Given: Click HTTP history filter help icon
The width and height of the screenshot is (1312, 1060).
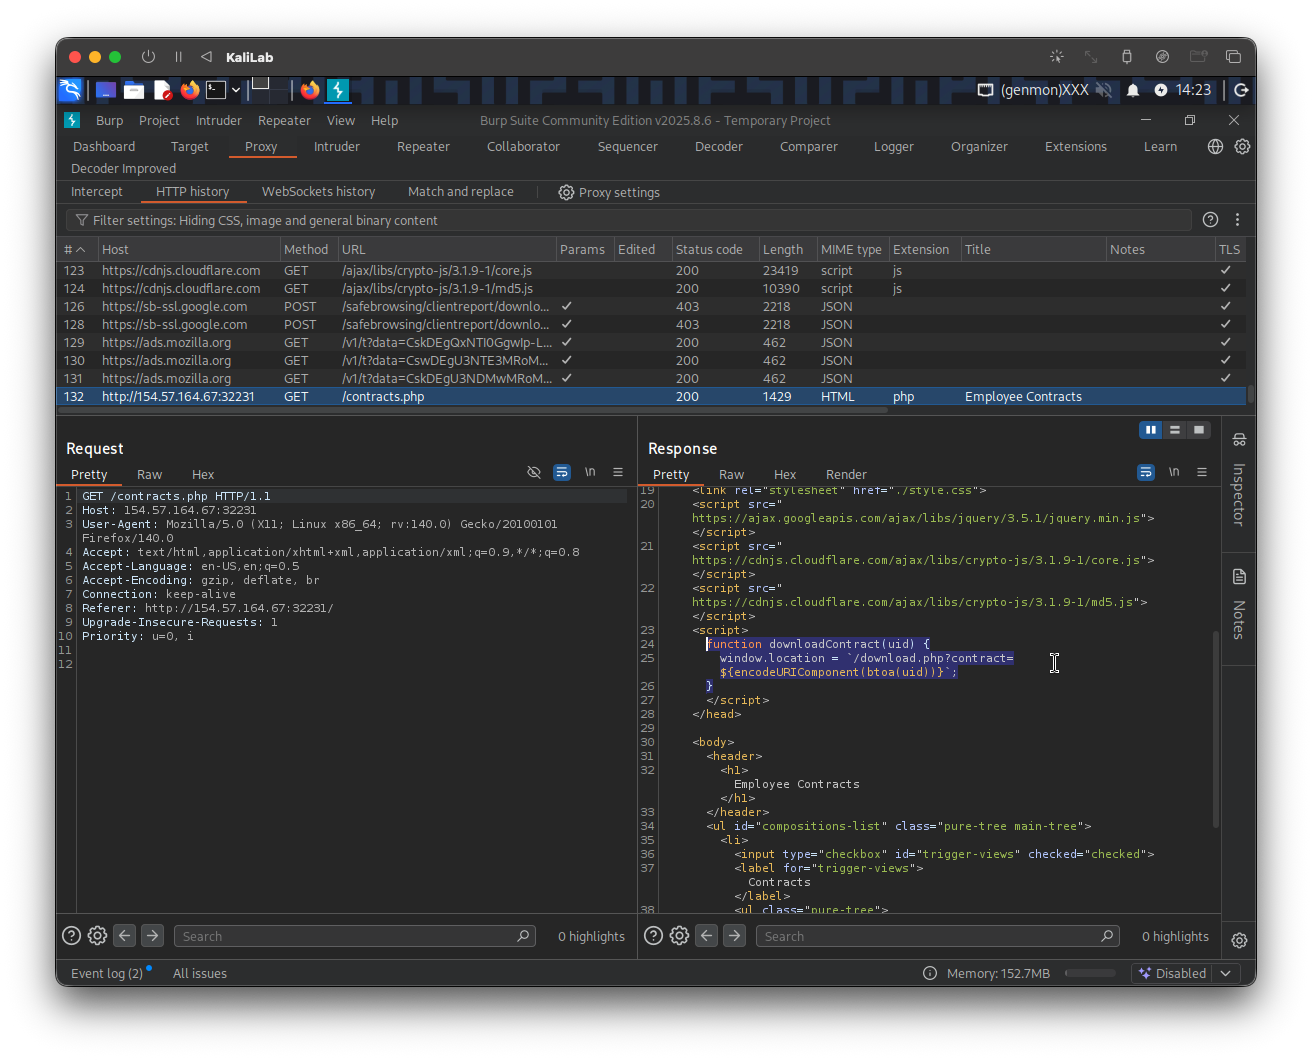Looking at the screenshot, I should pos(1210,220).
